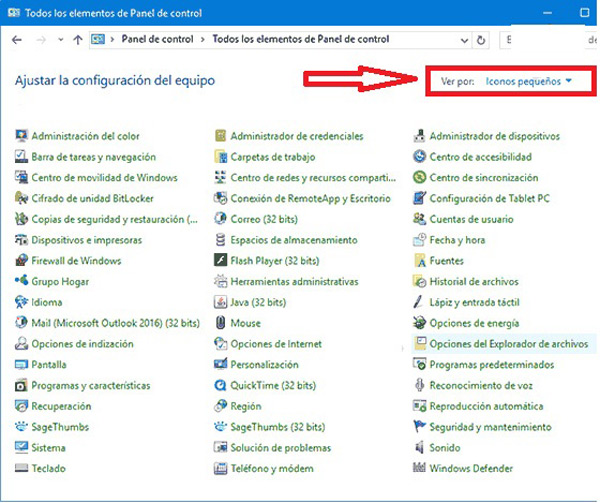The width and height of the screenshot is (600, 503).
Task: Open the Firewall de Windows icon
Action: (21, 260)
